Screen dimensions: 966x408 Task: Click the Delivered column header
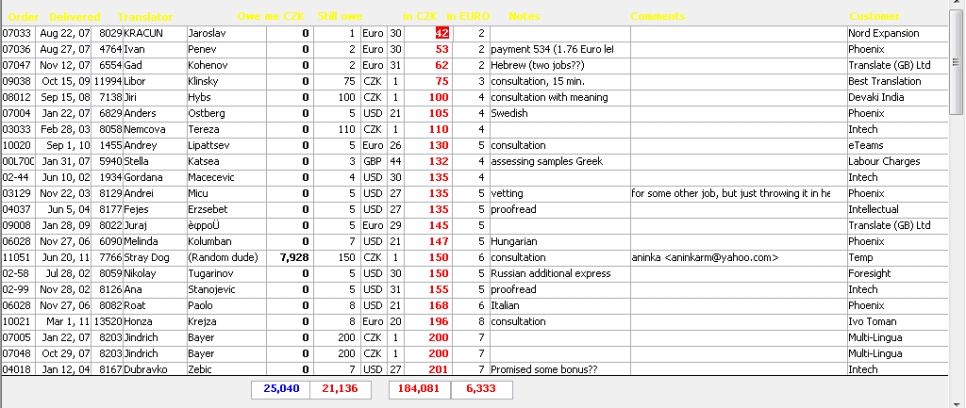coord(75,17)
